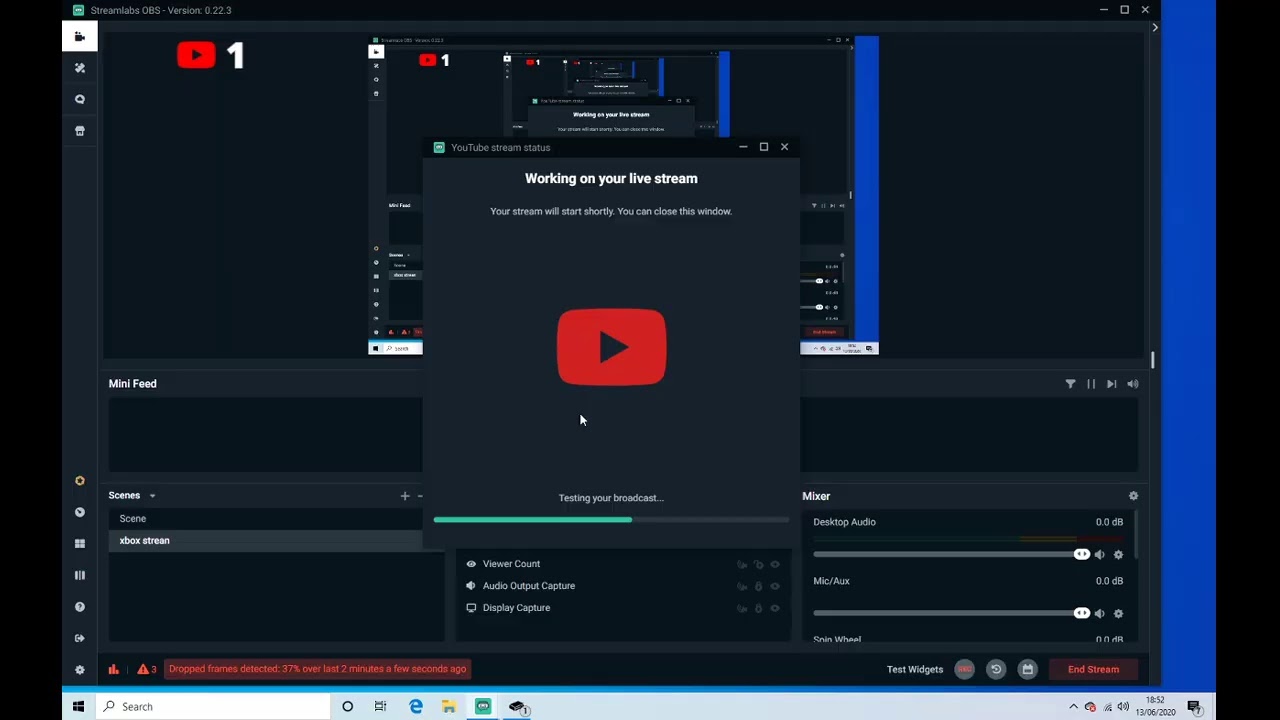Adjust the Desktop Audio volume slider
The height and width of the screenshot is (720, 1280).
click(951, 554)
